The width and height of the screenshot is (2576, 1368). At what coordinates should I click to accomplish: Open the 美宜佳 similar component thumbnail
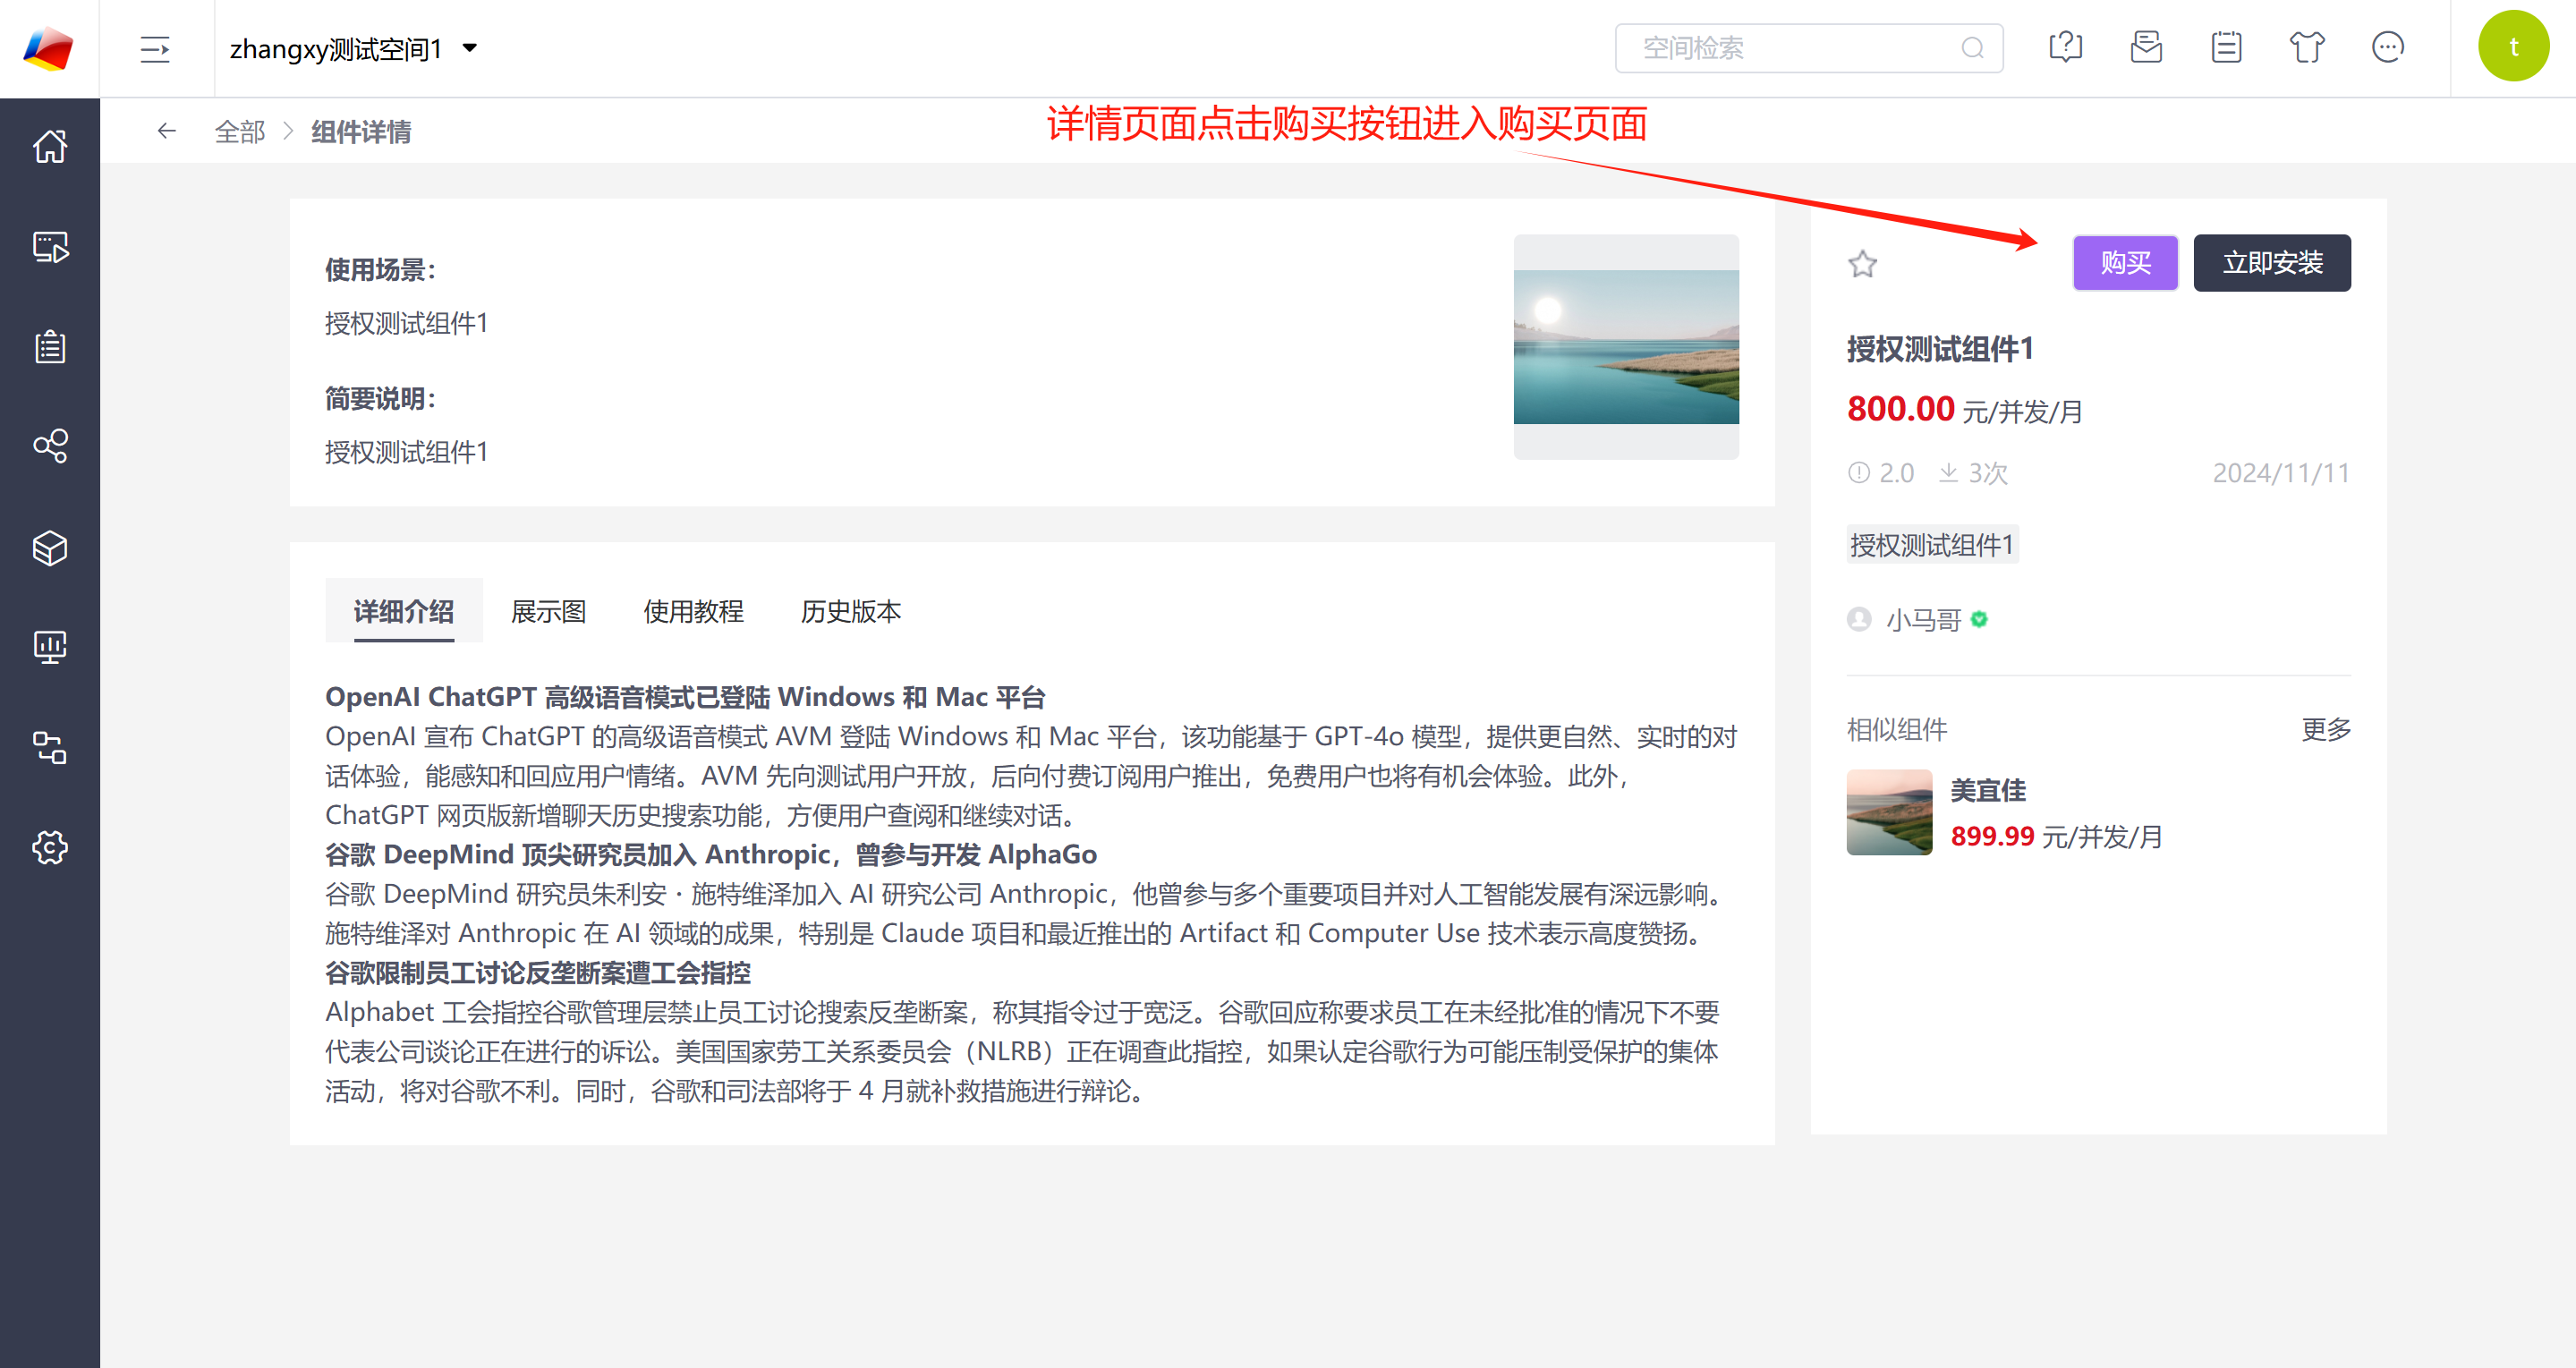coord(1889,812)
